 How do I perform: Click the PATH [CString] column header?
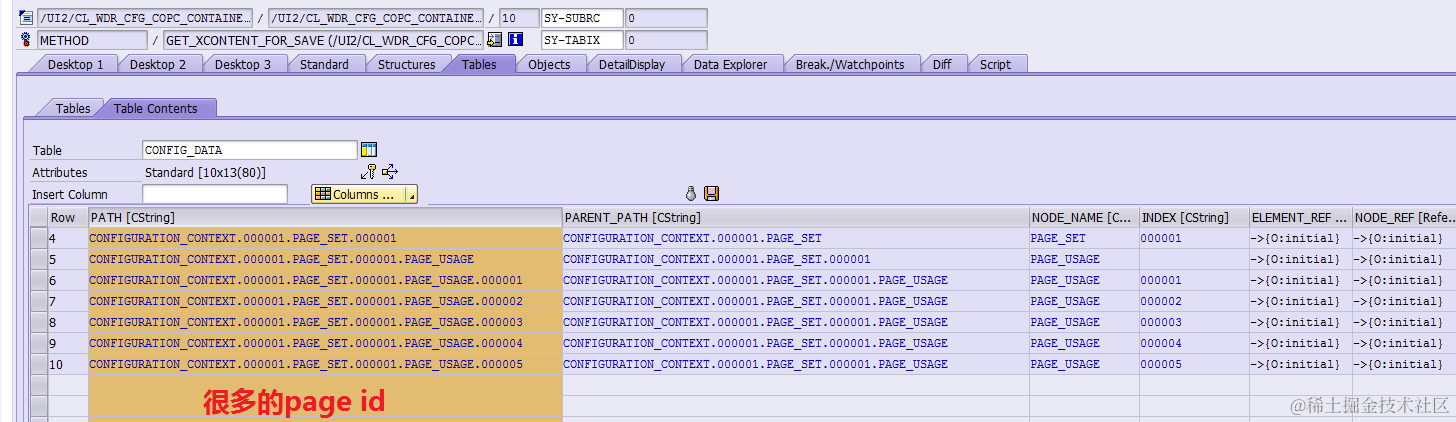[x=325, y=217]
